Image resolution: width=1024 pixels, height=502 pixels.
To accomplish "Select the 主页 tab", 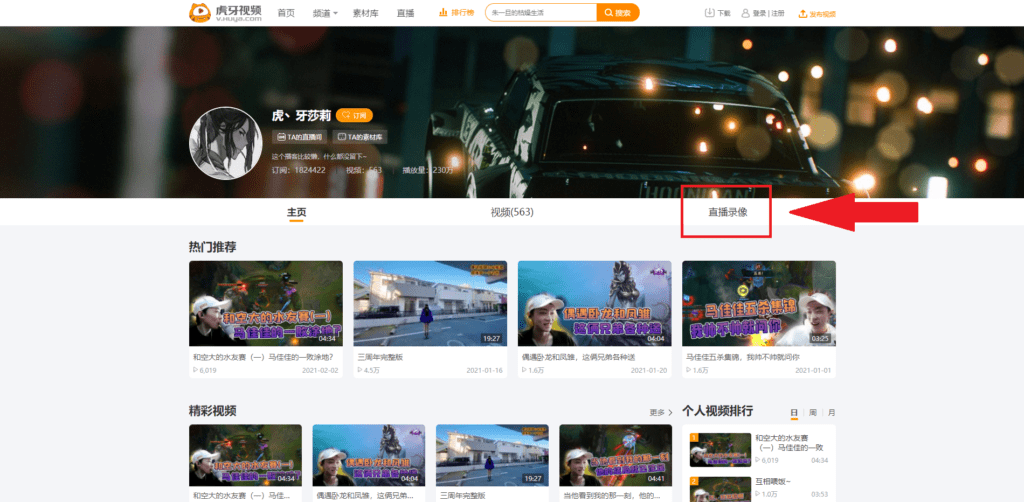I will [x=296, y=213].
